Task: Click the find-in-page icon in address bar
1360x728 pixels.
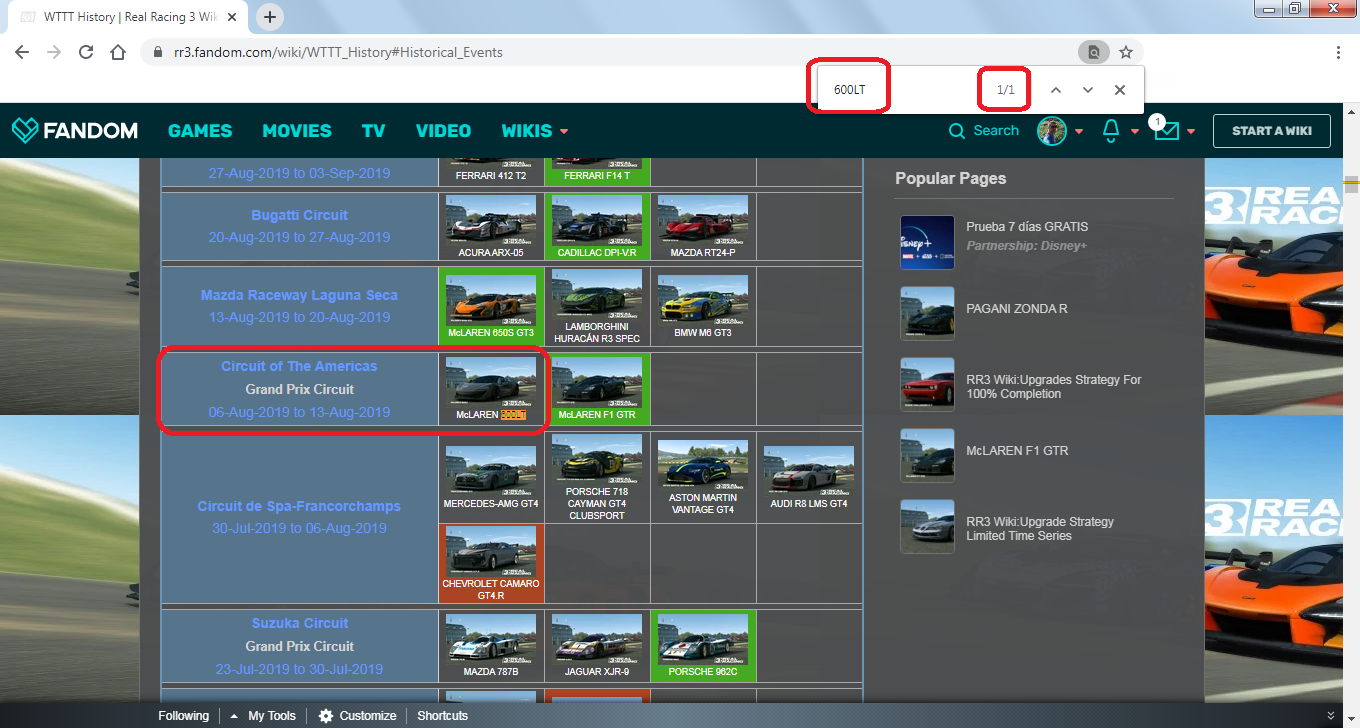Action: [x=1093, y=52]
